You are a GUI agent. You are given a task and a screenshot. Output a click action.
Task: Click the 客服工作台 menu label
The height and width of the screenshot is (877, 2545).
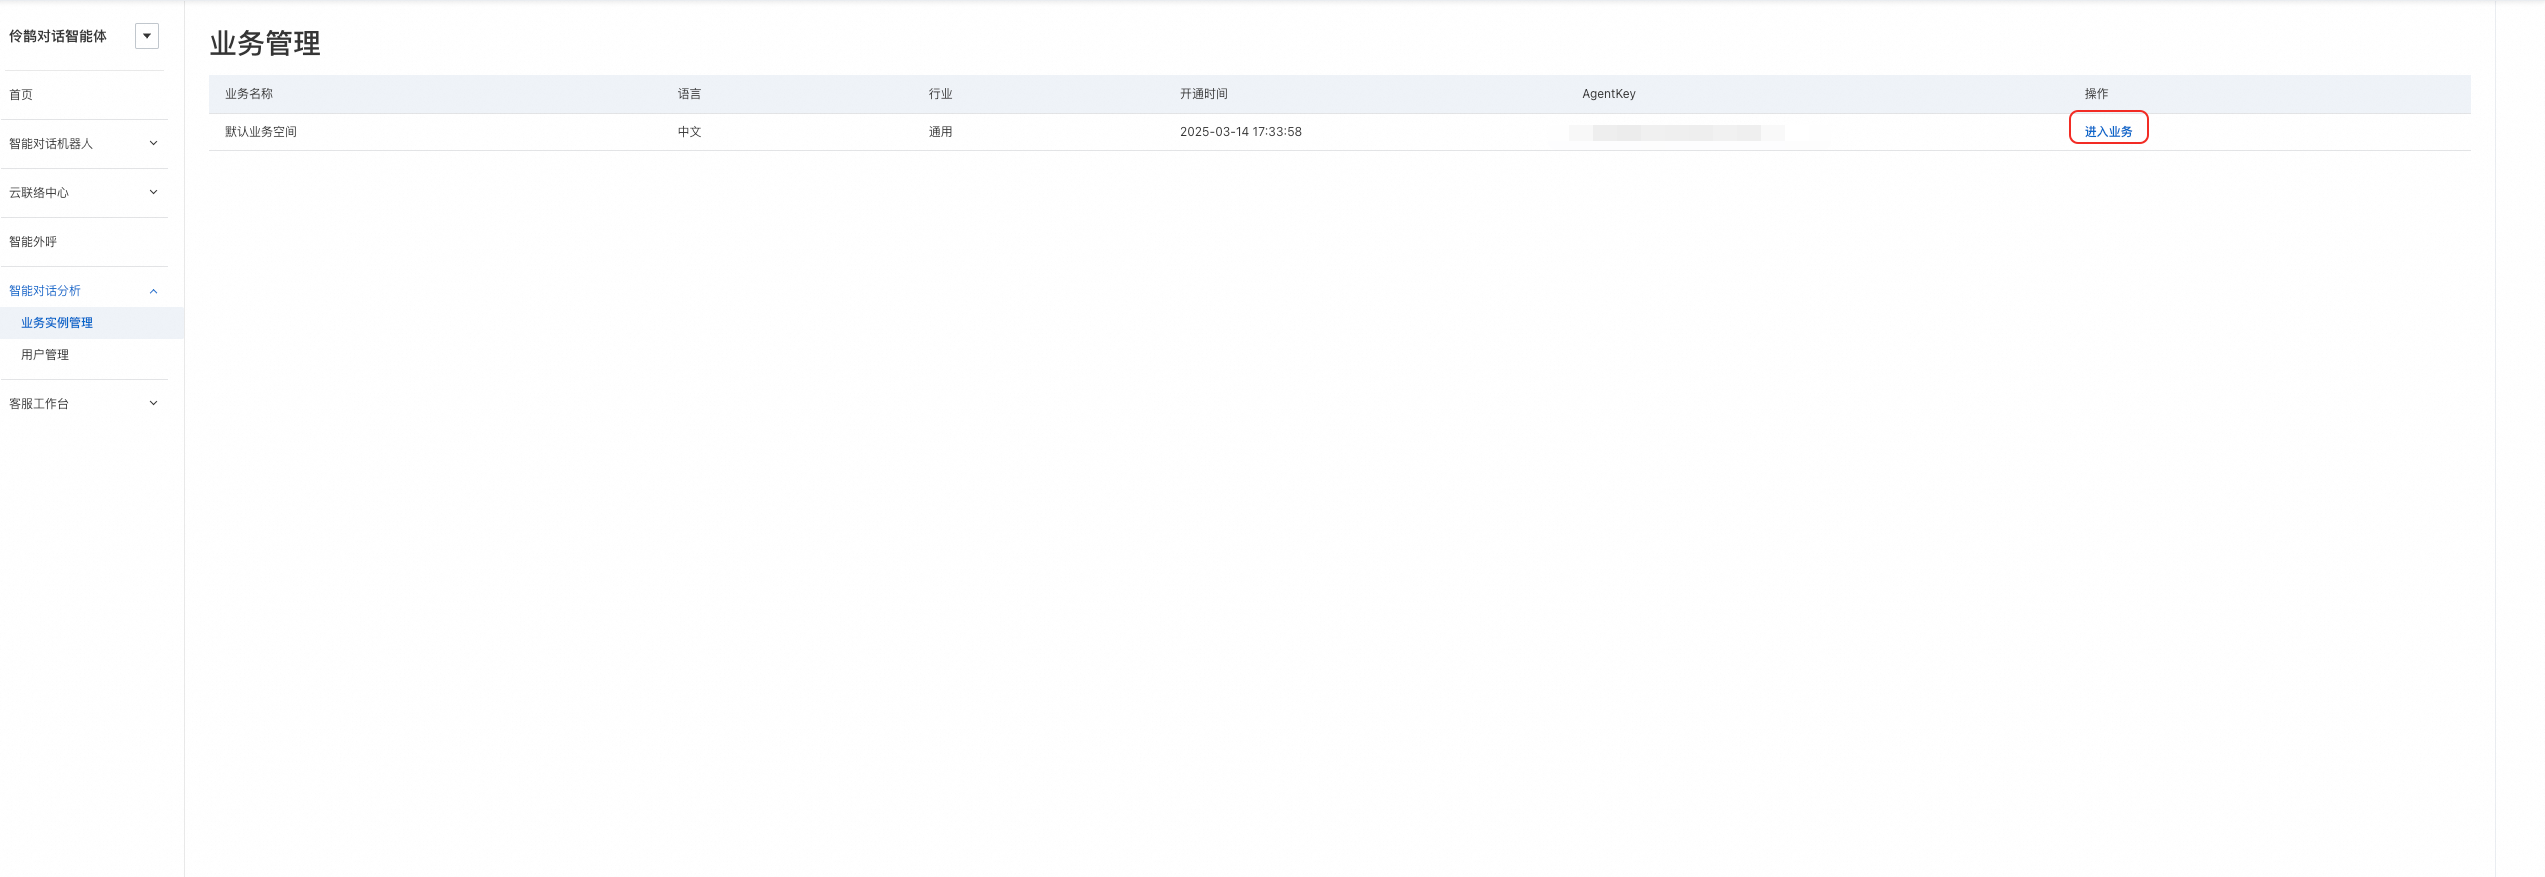[x=39, y=404]
